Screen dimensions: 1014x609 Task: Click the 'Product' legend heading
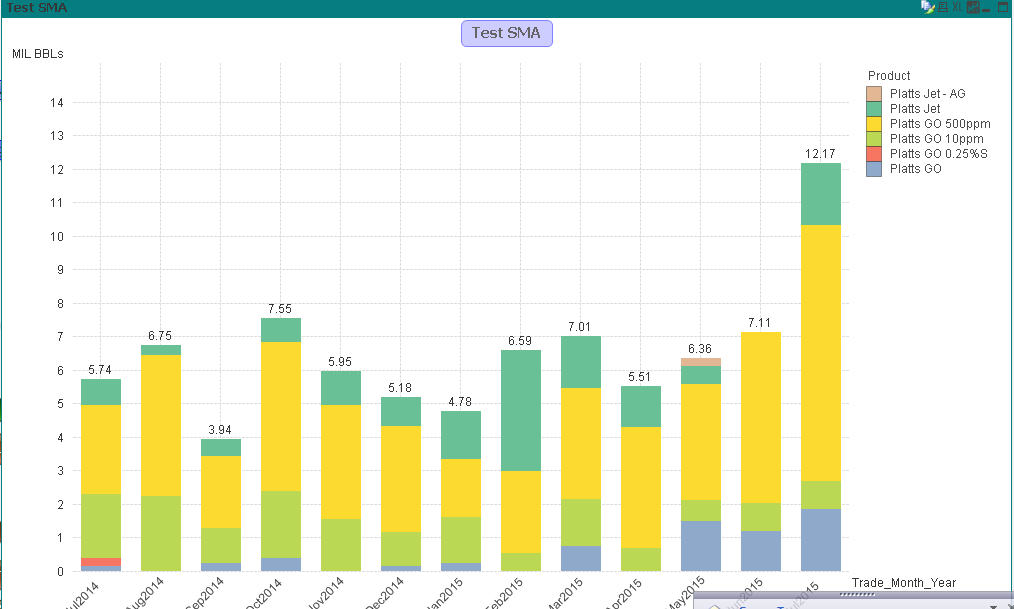(889, 76)
